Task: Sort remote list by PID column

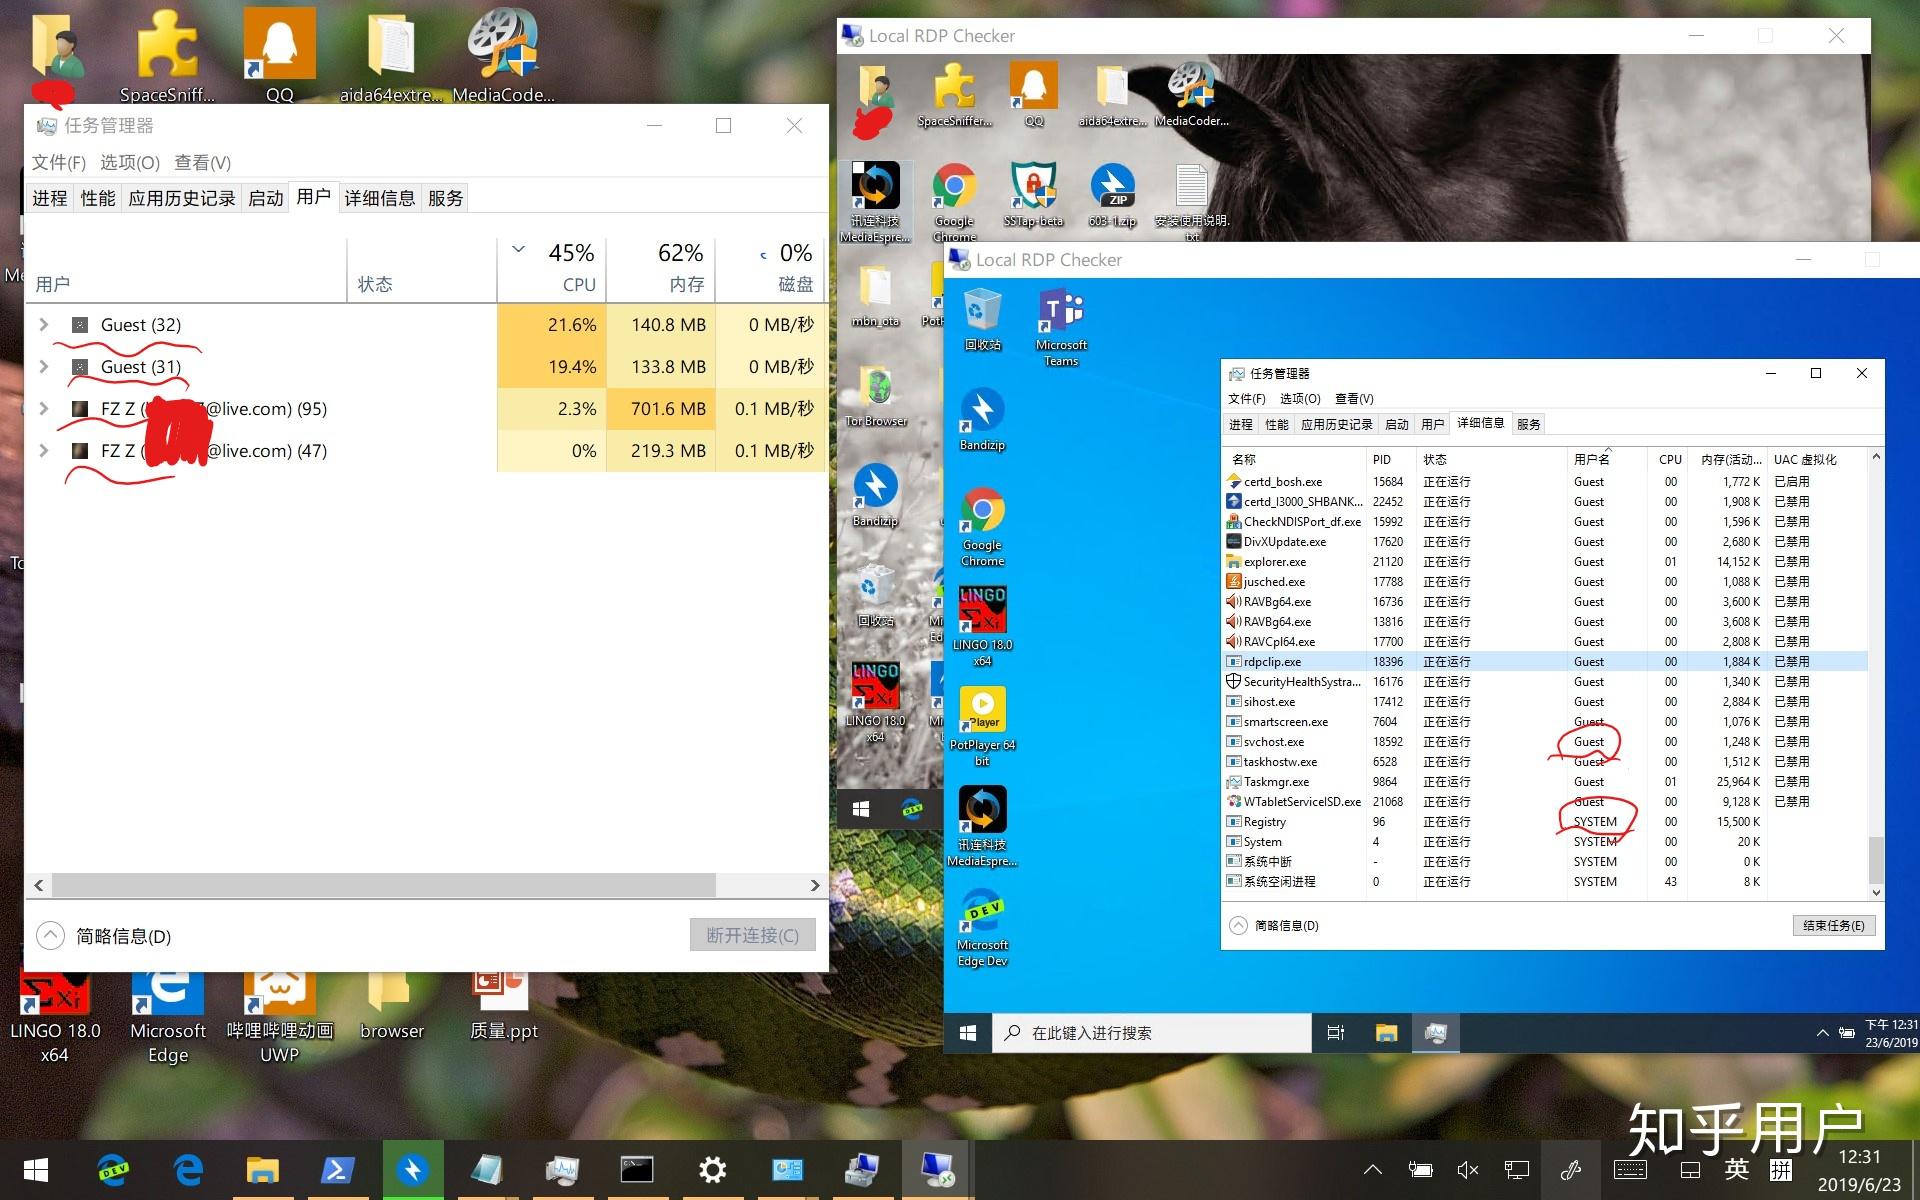Action: (x=1391, y=460)
